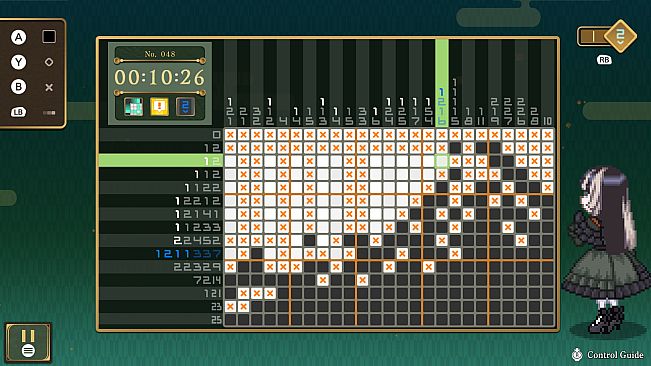Click the highlighted green cursor cell in grid
The height and width of the screenshot is (366, 651).
(442, 161)
